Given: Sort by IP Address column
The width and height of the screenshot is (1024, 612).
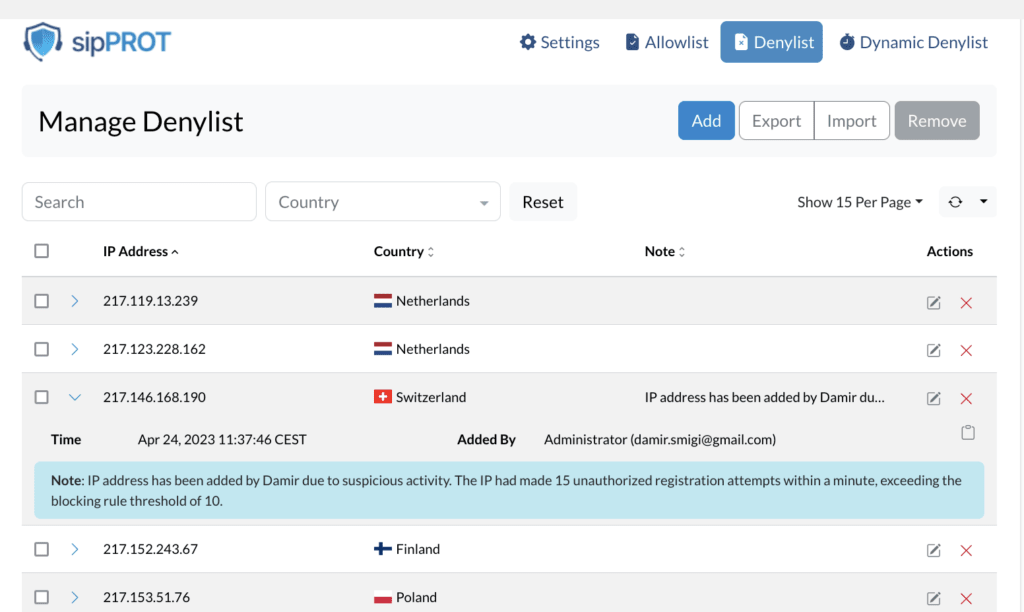Looking at the screenshot, I should point(140,251).
